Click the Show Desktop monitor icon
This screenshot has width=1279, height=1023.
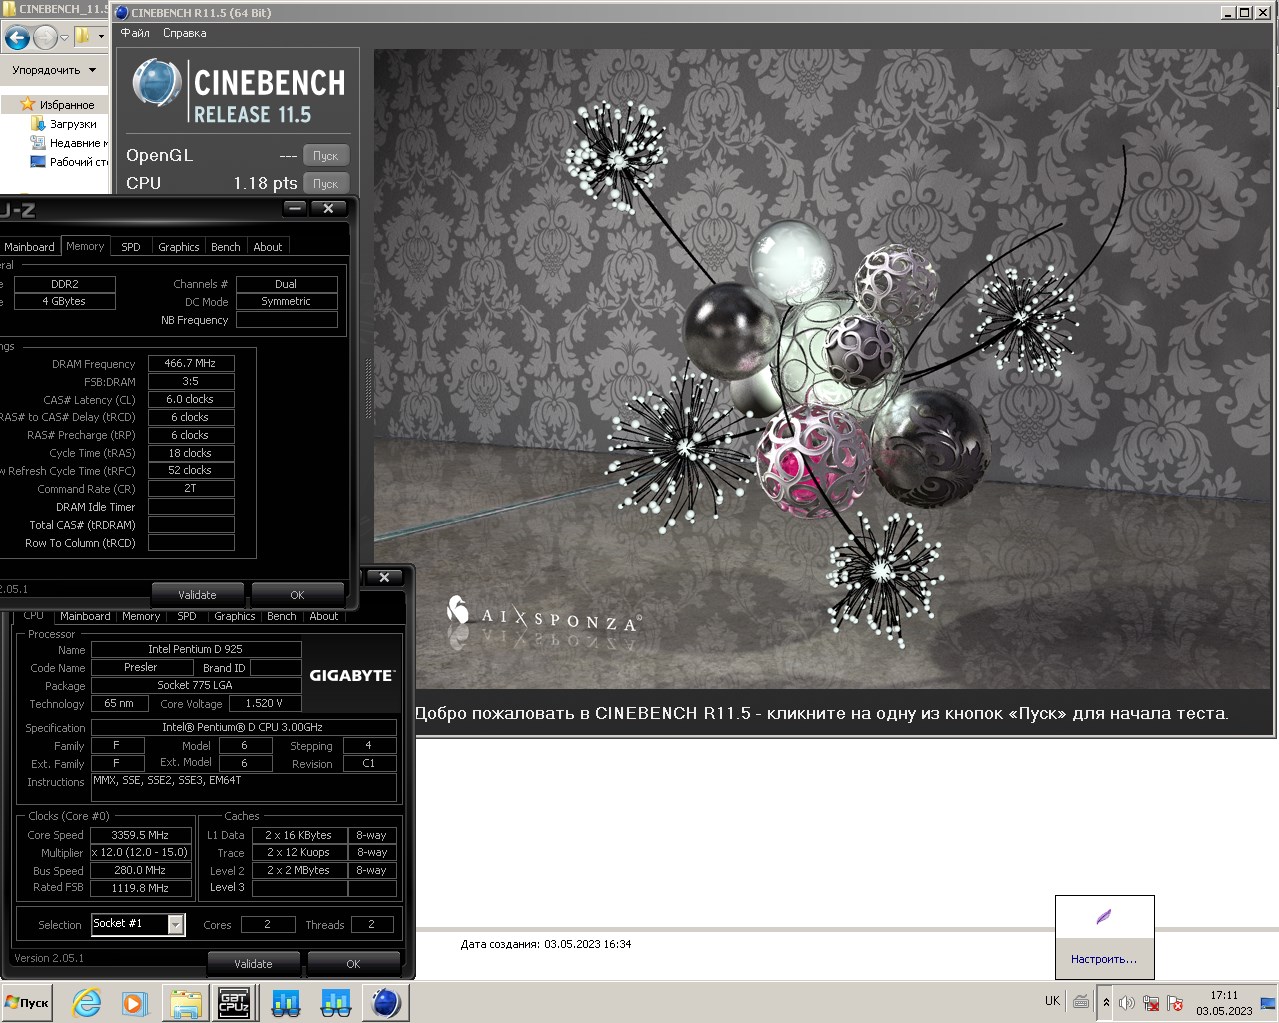(x=1268, y=1002)
